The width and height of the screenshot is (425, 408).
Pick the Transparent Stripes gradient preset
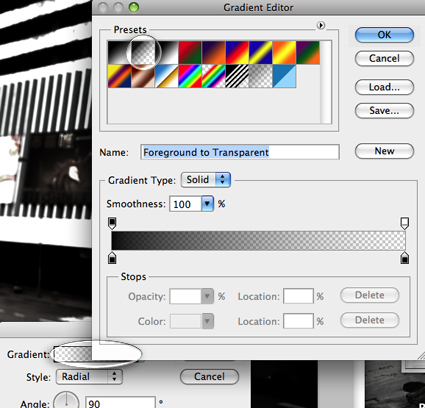pyautogui.click(x=237, y=76)
